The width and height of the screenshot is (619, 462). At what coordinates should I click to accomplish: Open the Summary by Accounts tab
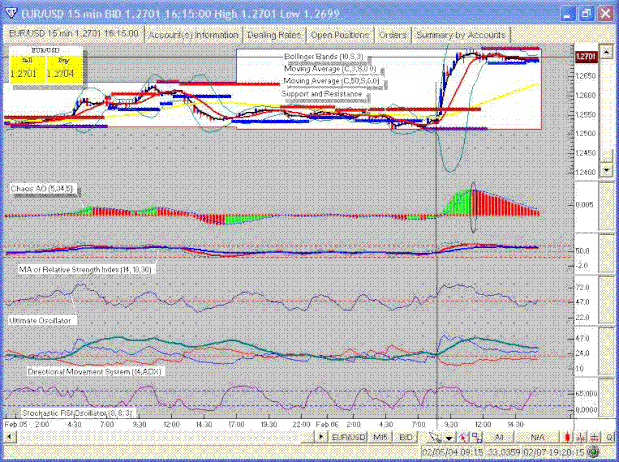point(460,33)
